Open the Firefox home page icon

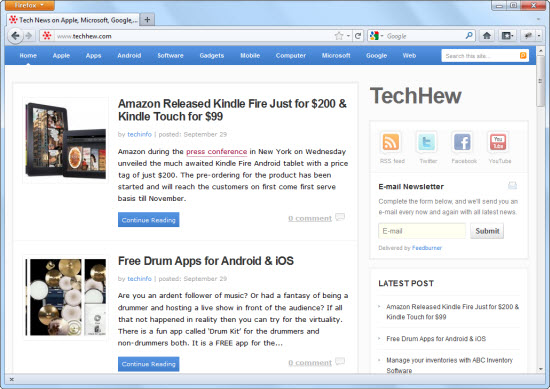[x=487, y=35]
